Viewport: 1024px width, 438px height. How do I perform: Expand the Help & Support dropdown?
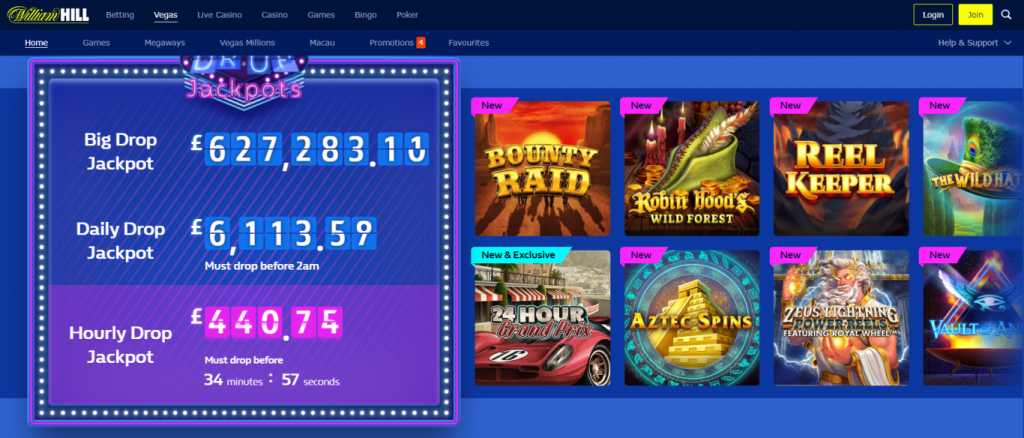[x=974, y=42]
